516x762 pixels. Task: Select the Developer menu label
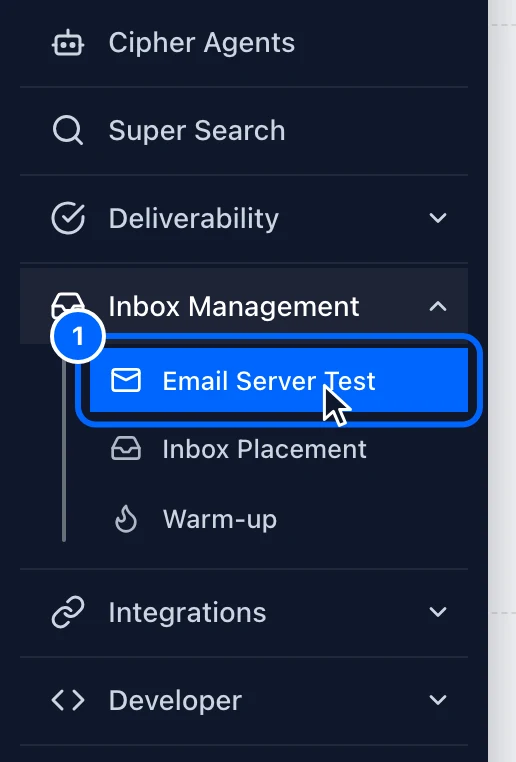[x=175, y=701]
